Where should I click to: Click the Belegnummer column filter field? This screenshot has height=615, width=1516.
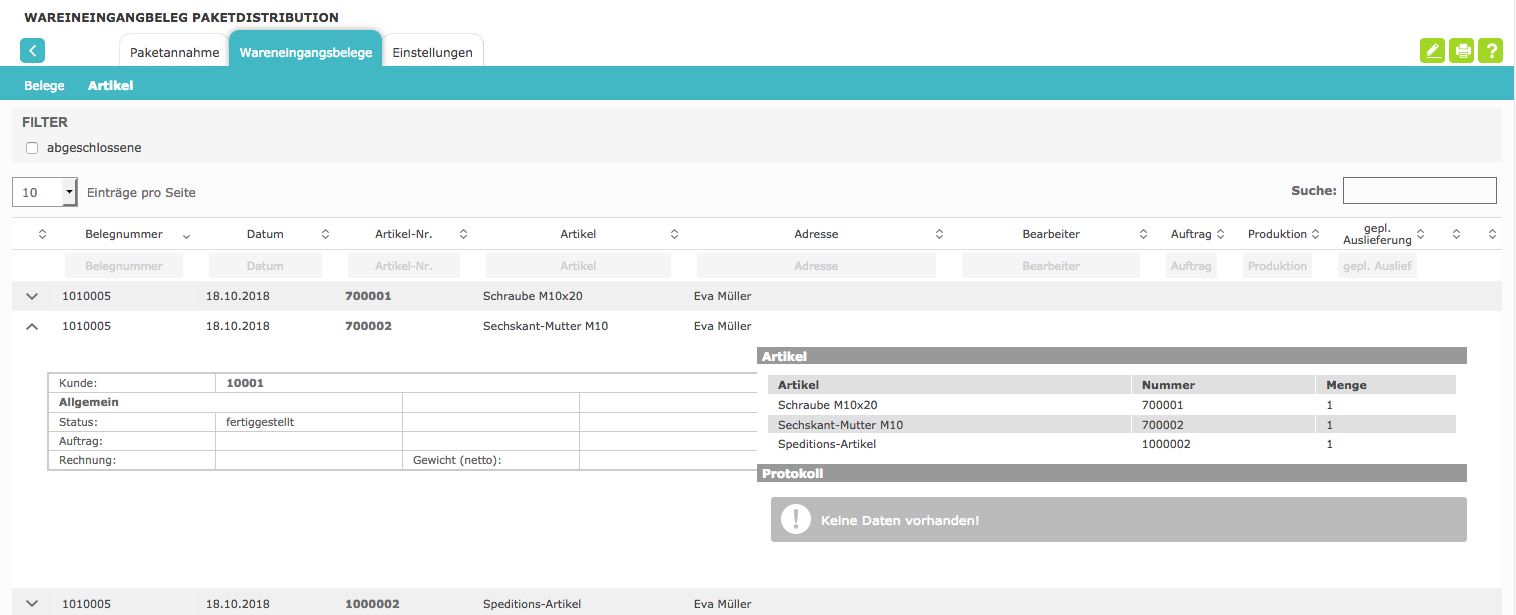[124, 266]
